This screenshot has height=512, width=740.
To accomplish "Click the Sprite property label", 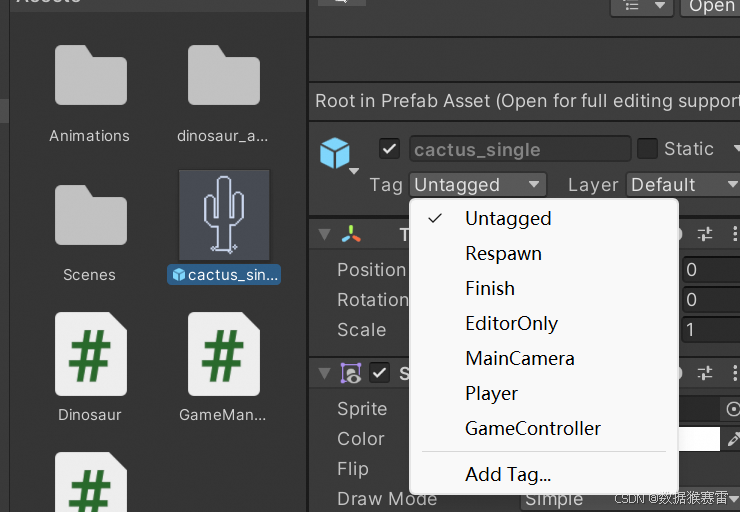I will (x=362, y=409).
